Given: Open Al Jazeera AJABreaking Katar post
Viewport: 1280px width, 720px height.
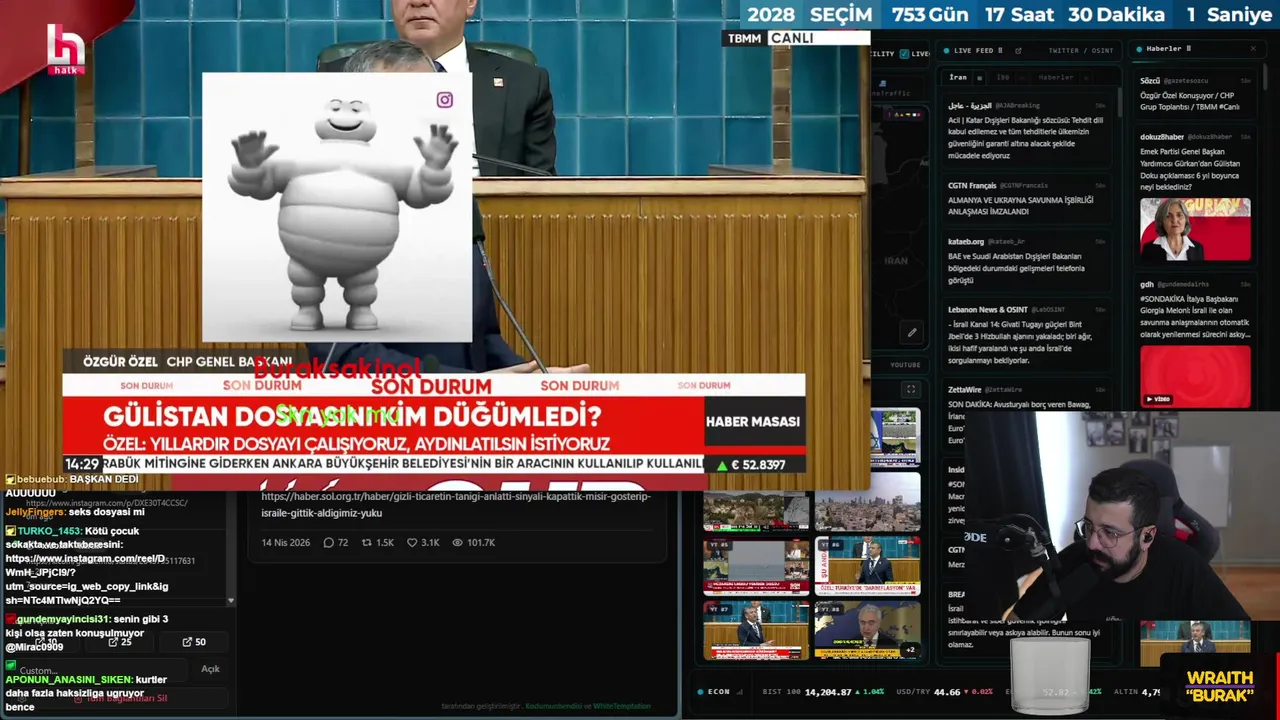Looking at the screenshot, I should pos(1027,131).
